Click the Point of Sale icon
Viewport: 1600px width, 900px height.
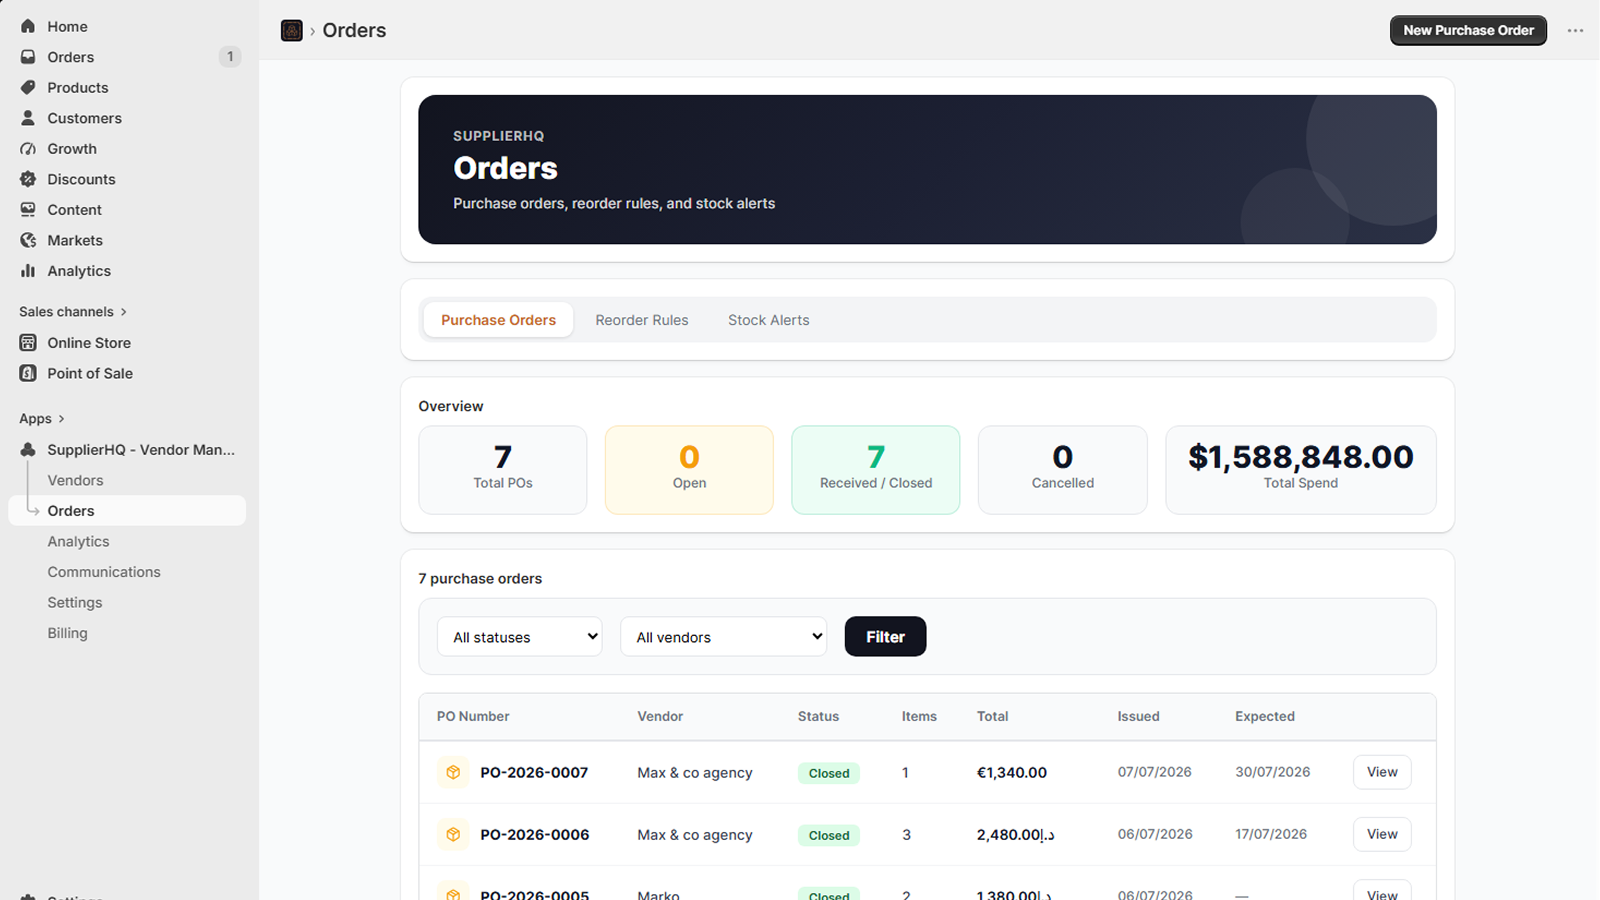[x=28, y=373]
